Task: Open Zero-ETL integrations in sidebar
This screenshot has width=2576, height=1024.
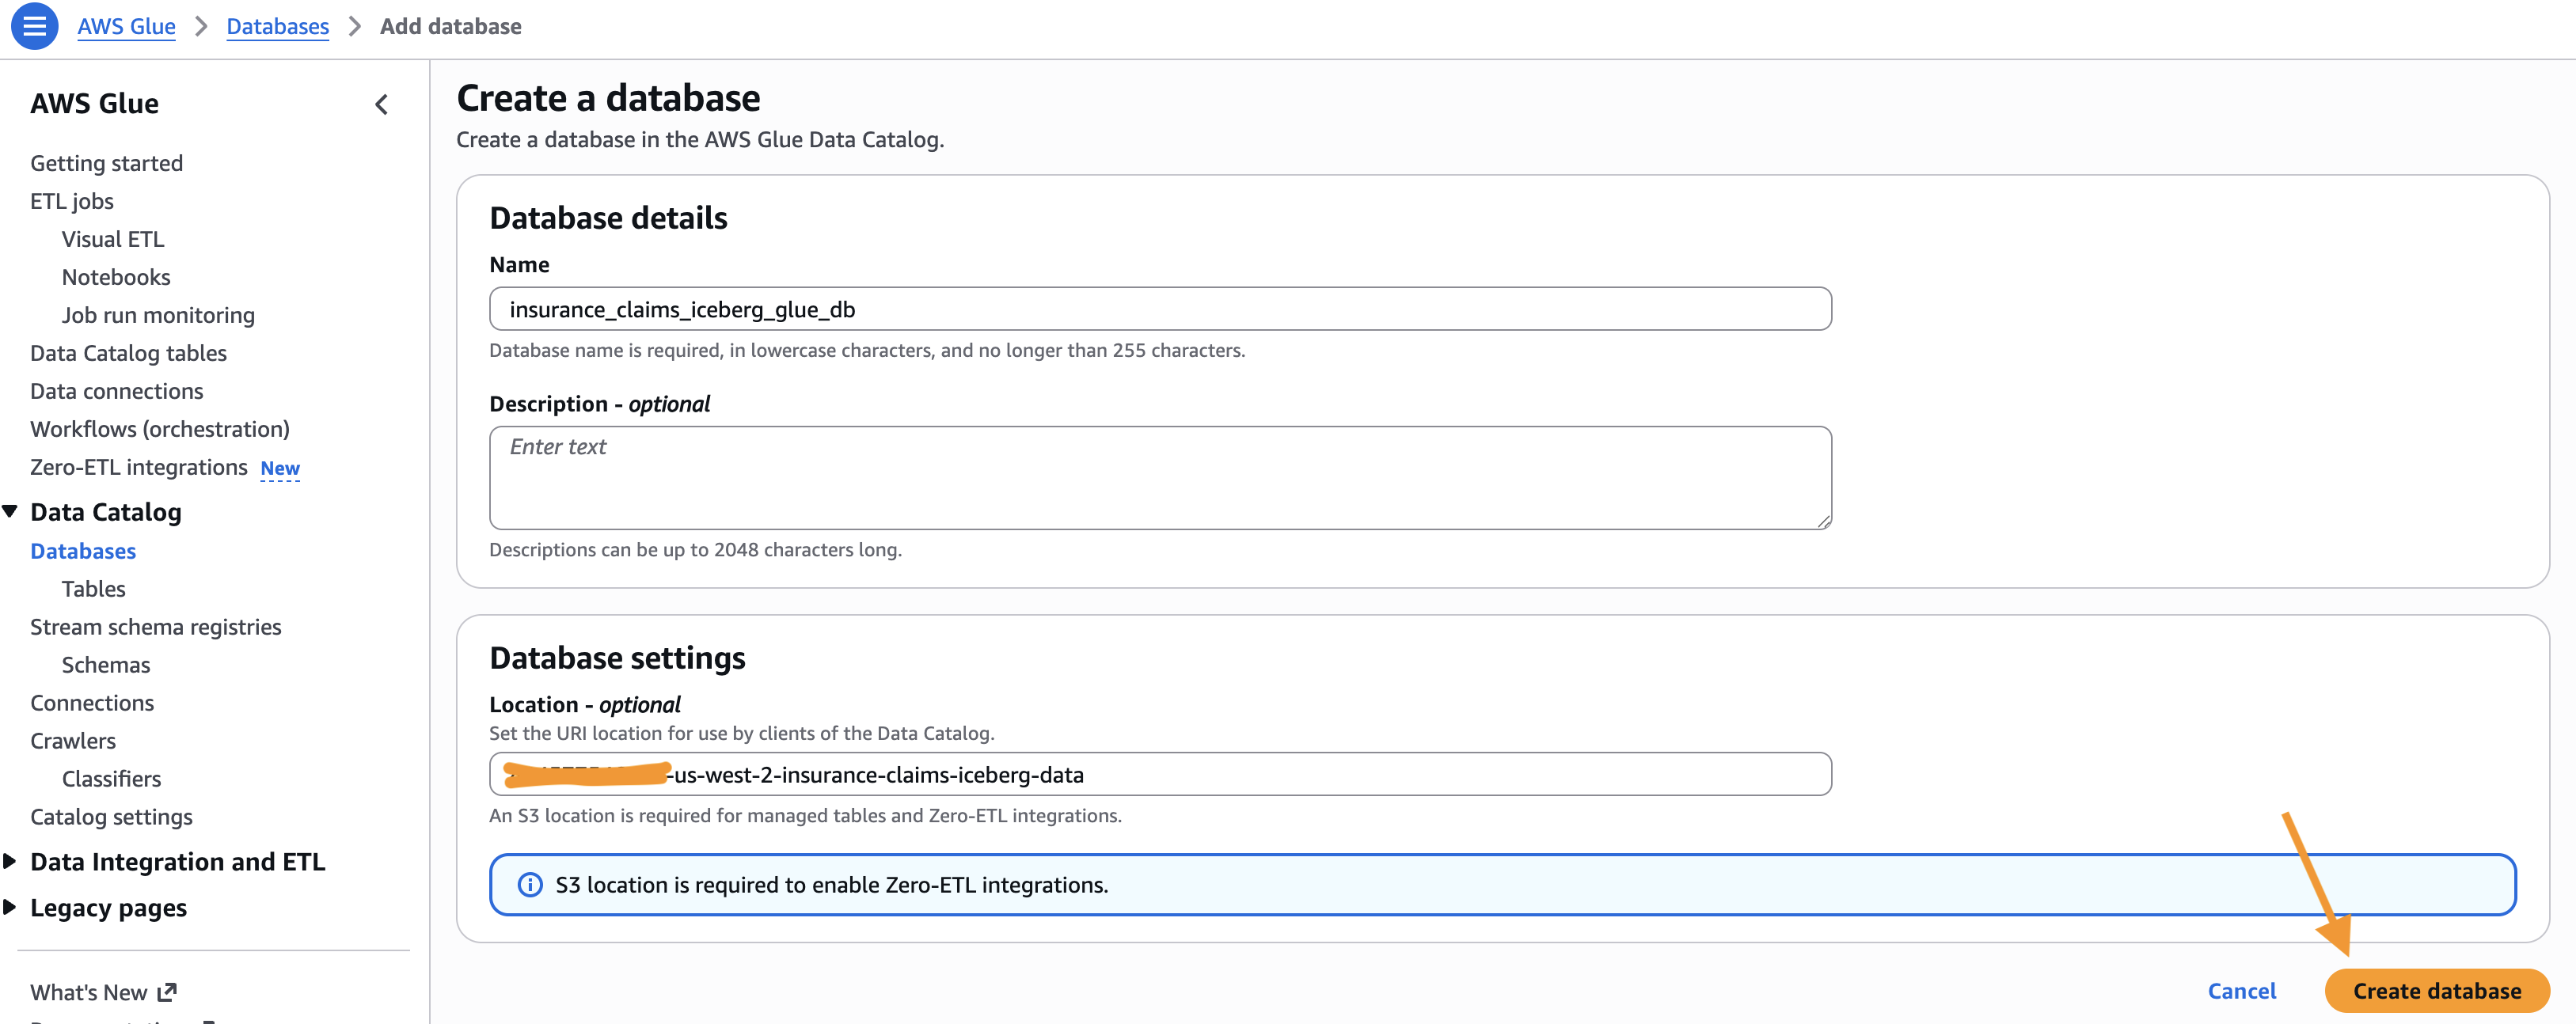Action: 139,467
